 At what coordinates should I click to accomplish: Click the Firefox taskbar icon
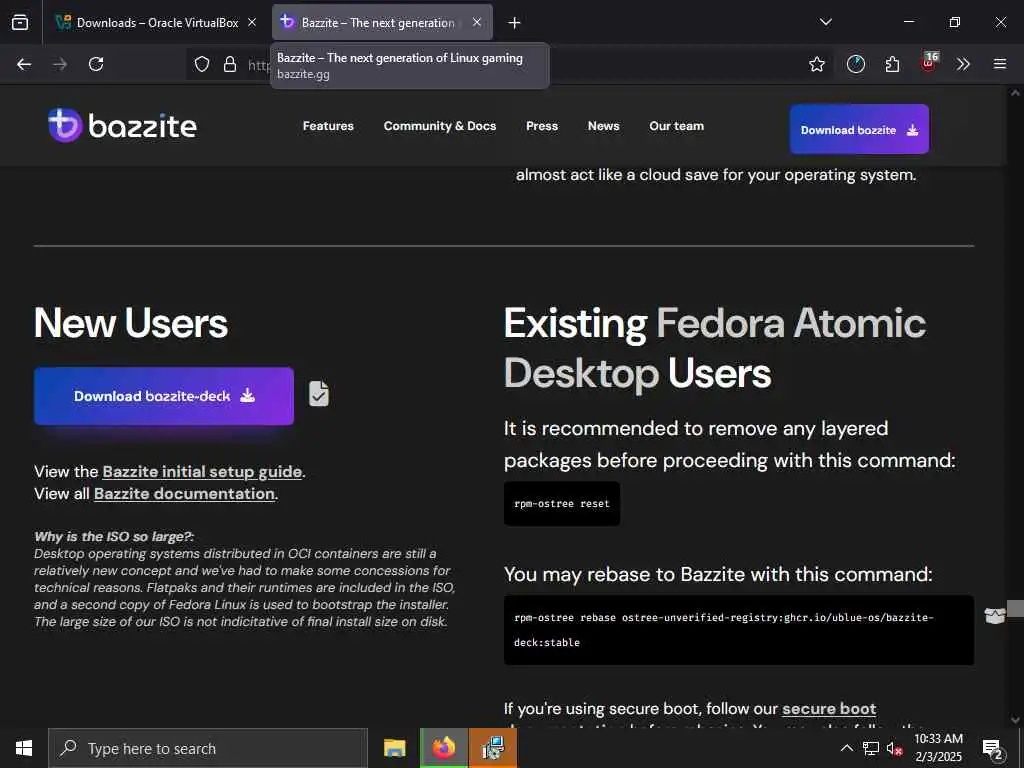point(443,748)
